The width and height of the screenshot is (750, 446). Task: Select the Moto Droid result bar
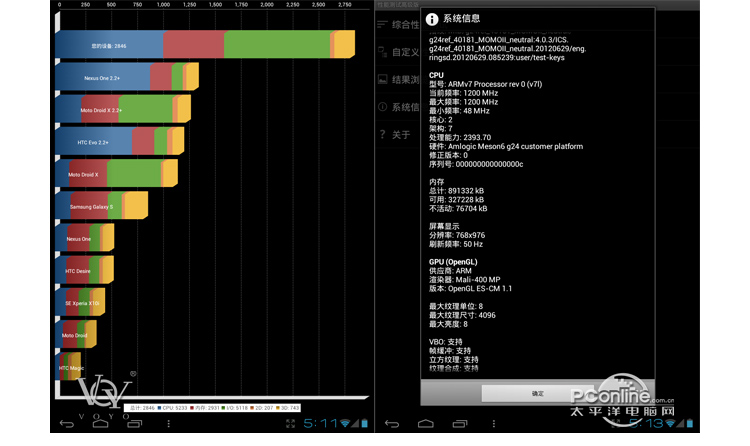pyautogui.click(x=76, y=334)
